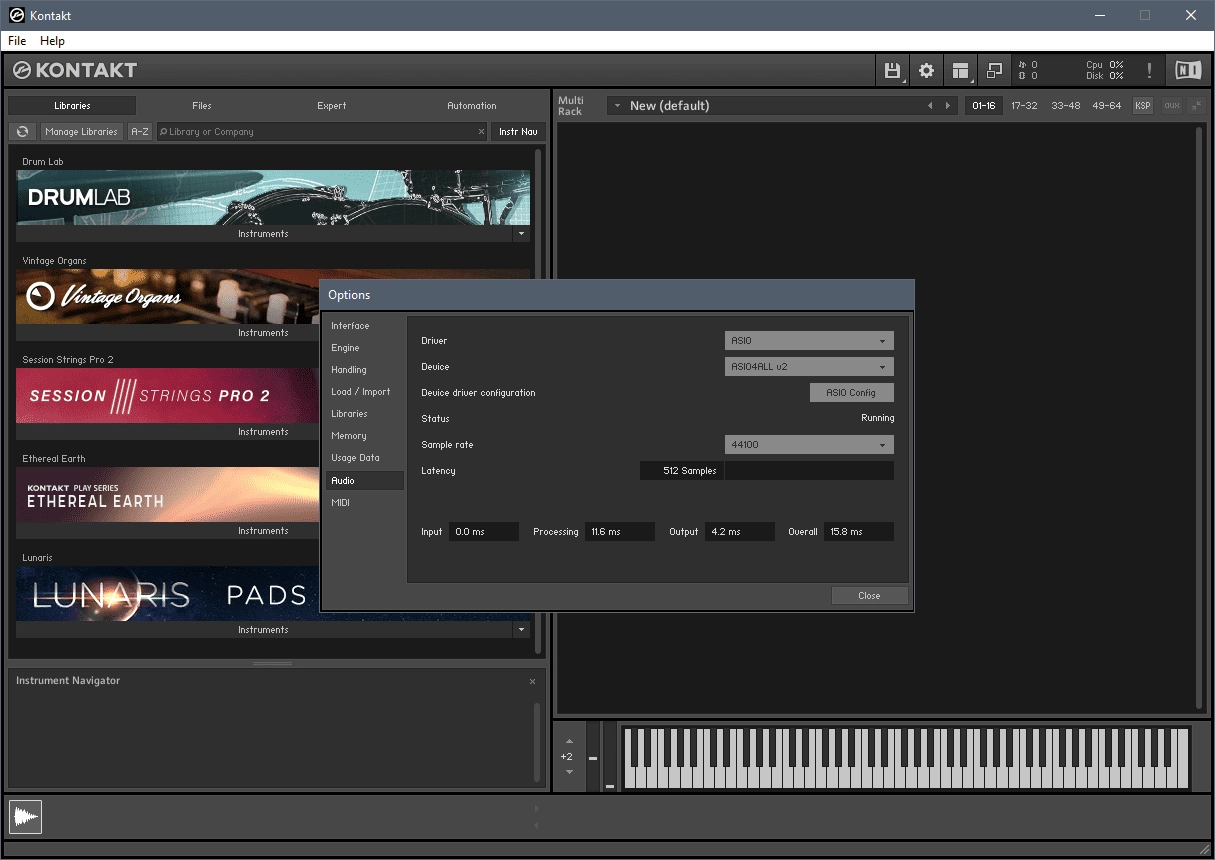Click the keyboard pitch wheel strip
This screenshot has width=1215, height=860.
tap(593, 757)
